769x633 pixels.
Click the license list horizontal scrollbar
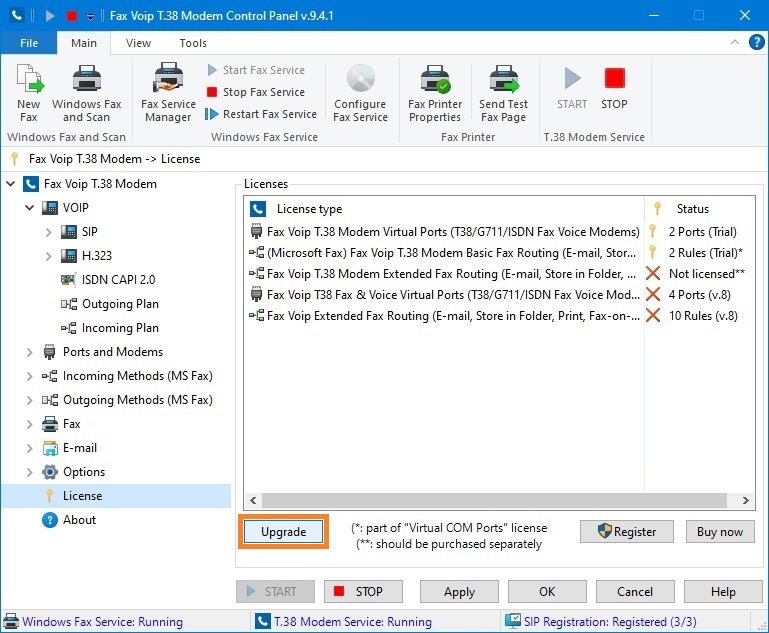[x=494, y=500]
